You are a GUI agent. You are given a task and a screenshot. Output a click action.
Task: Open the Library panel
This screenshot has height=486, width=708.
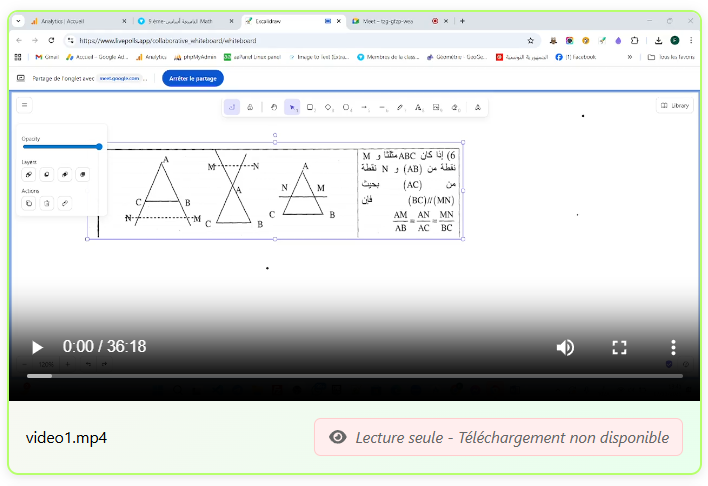pos(675,105)
